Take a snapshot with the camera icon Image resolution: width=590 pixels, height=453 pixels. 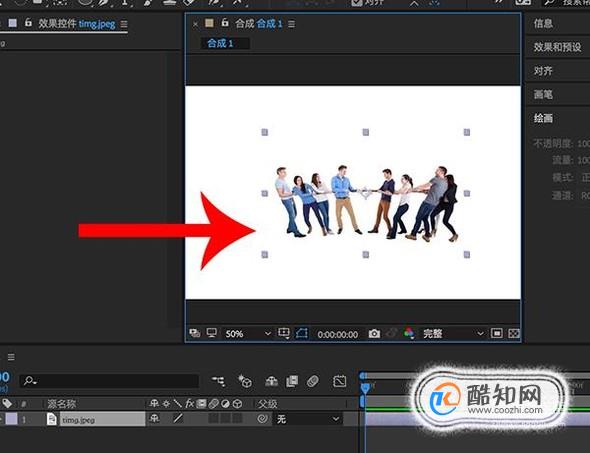coord(374,334)
